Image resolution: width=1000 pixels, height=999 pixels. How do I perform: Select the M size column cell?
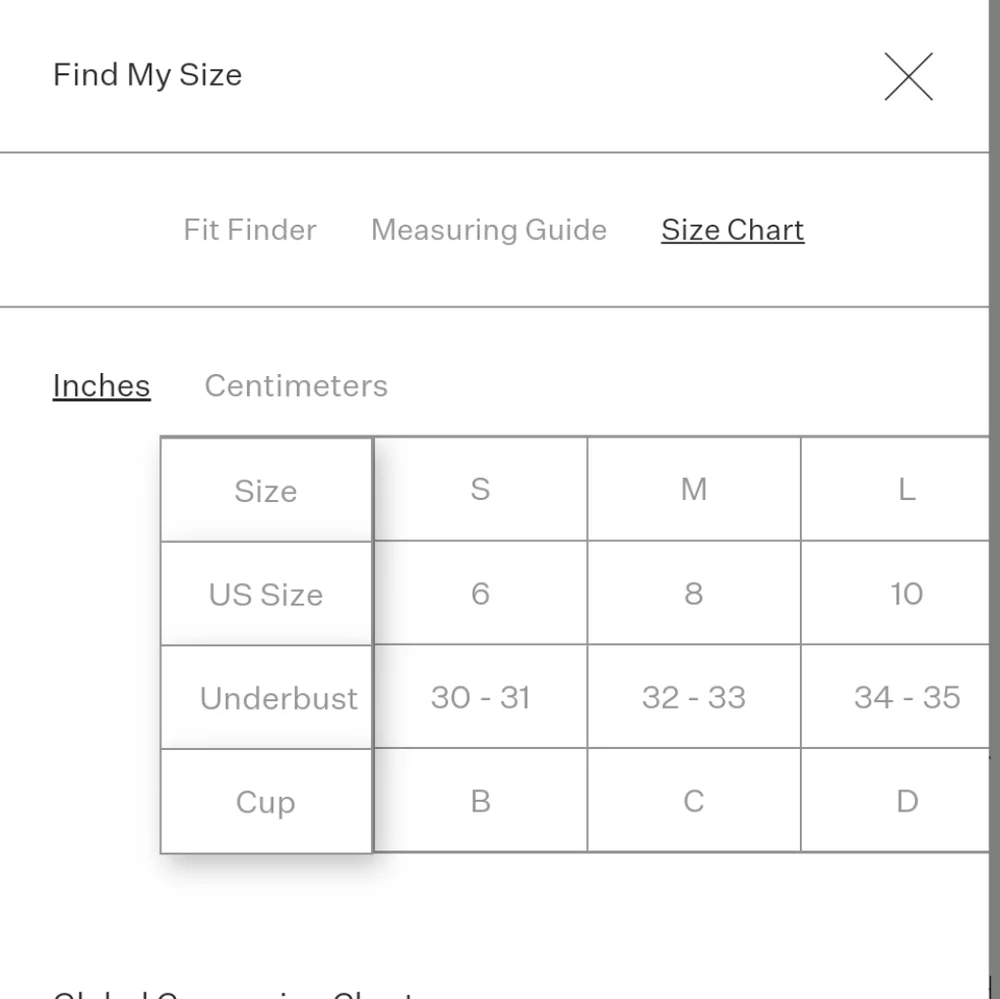[x=694, y=489]
